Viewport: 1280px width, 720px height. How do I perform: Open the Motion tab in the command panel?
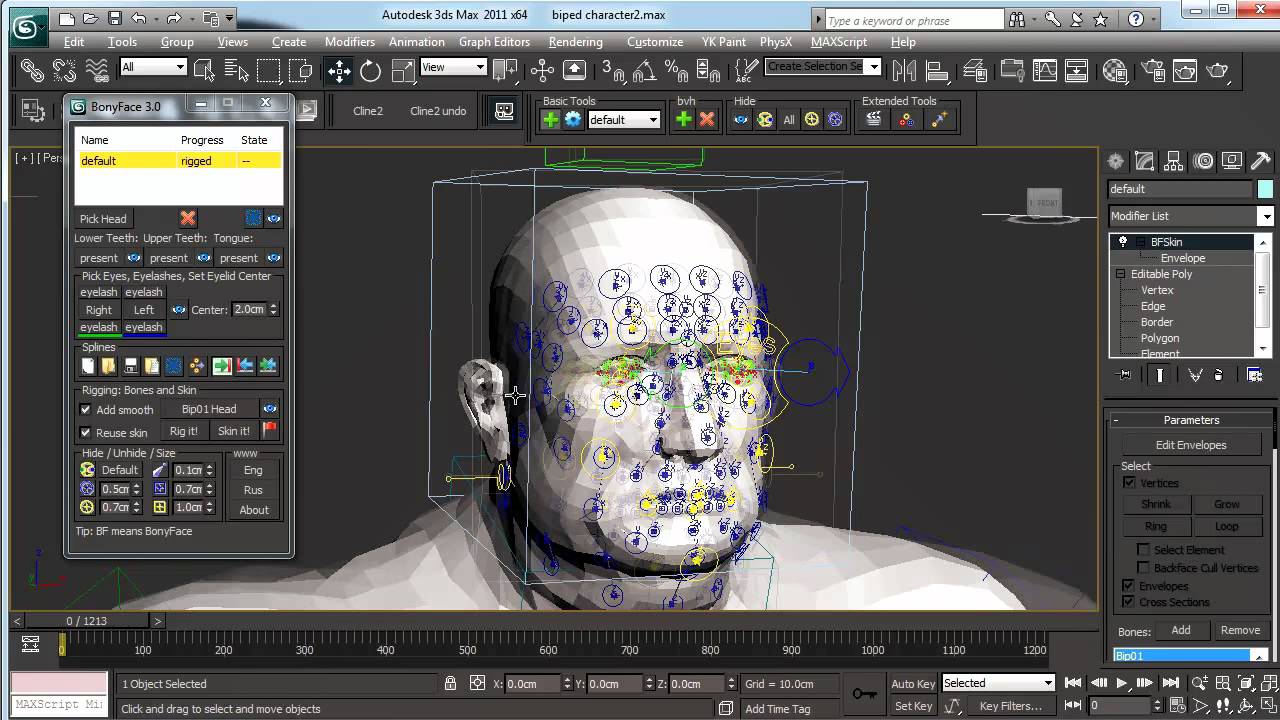tap(1203, 161)
